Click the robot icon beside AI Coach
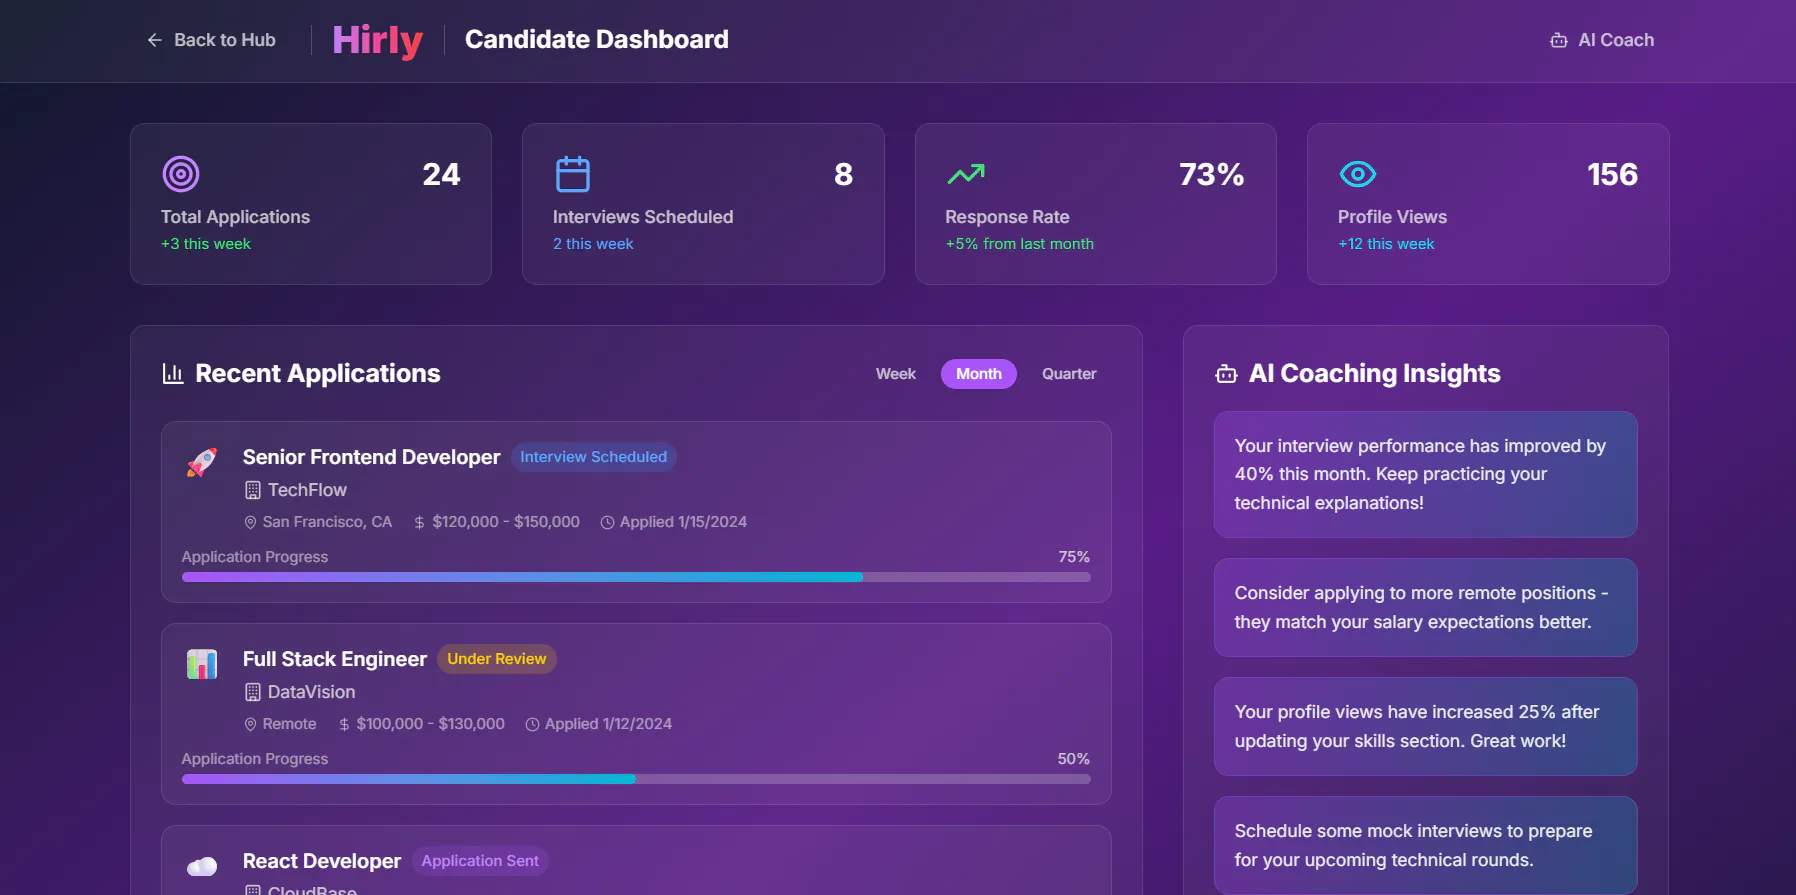Image resolution: width=1796 pixels, height=895 pixels. [1559, 40]
